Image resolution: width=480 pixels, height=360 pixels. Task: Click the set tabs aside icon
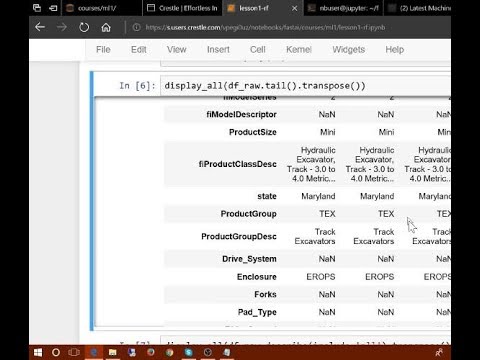click(53, 8)
